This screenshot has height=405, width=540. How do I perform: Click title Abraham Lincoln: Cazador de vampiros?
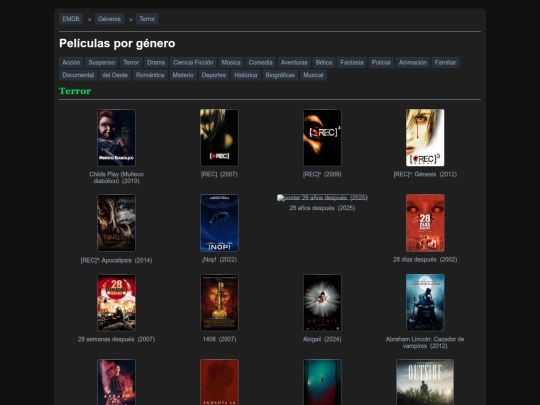click(425, 343)
